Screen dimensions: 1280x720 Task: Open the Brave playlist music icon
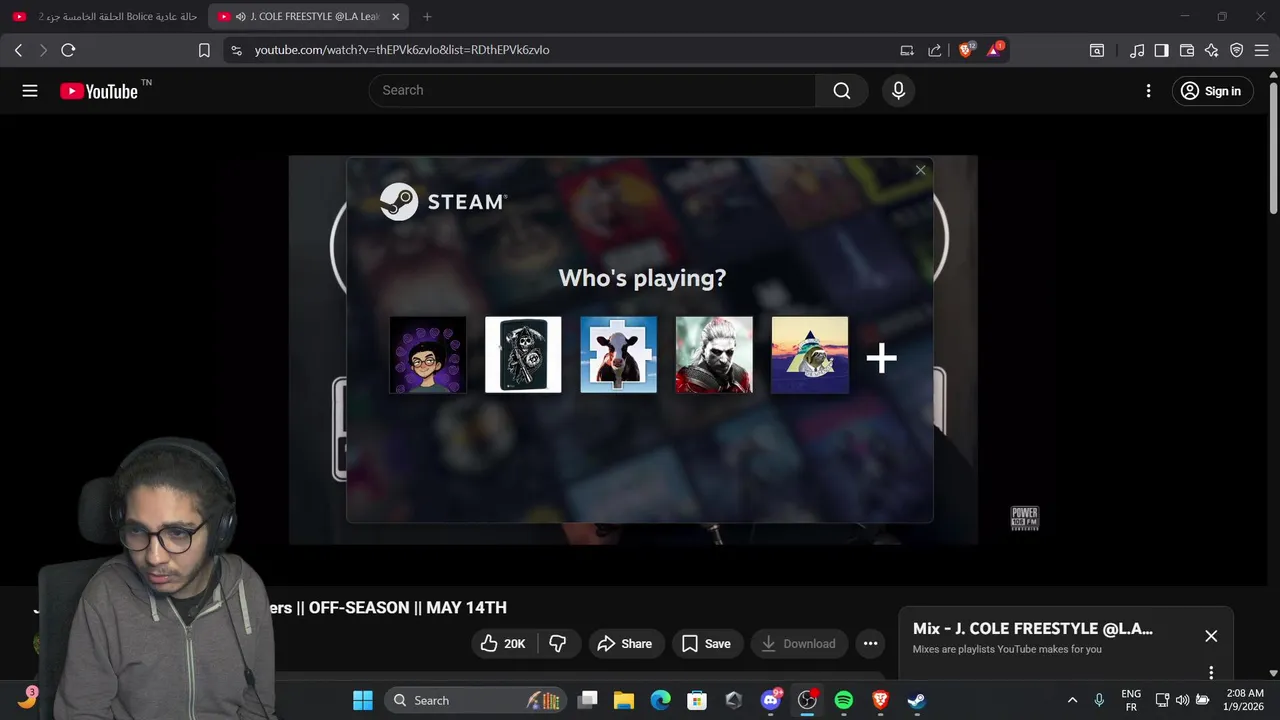[1137, 50]
